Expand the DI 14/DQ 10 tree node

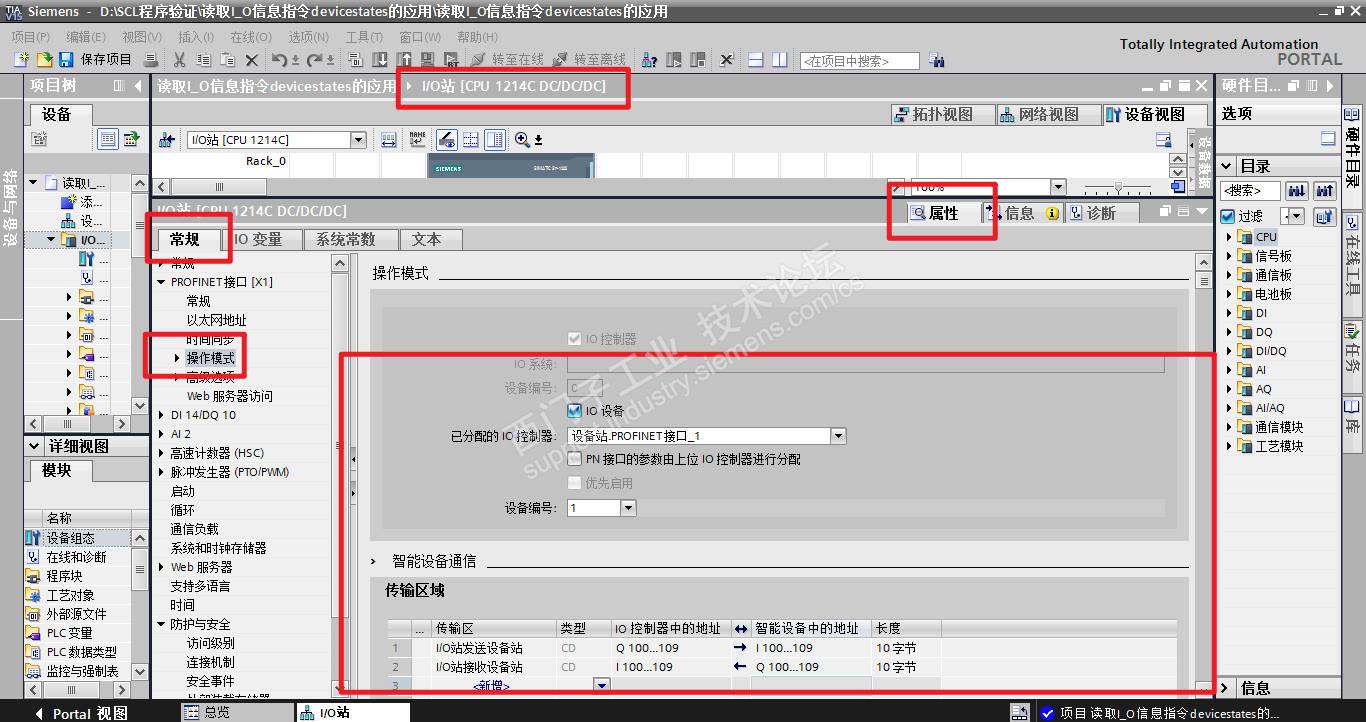pos(162,415)
